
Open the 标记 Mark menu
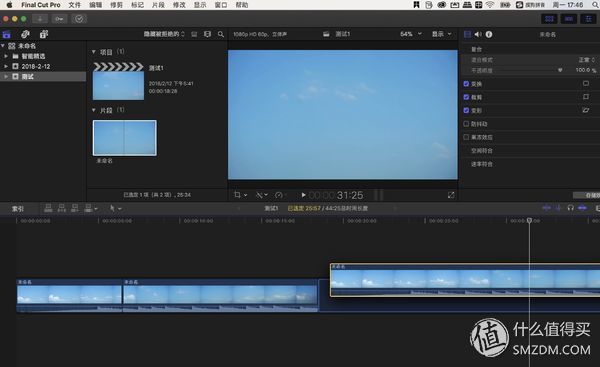pos(137,5)
